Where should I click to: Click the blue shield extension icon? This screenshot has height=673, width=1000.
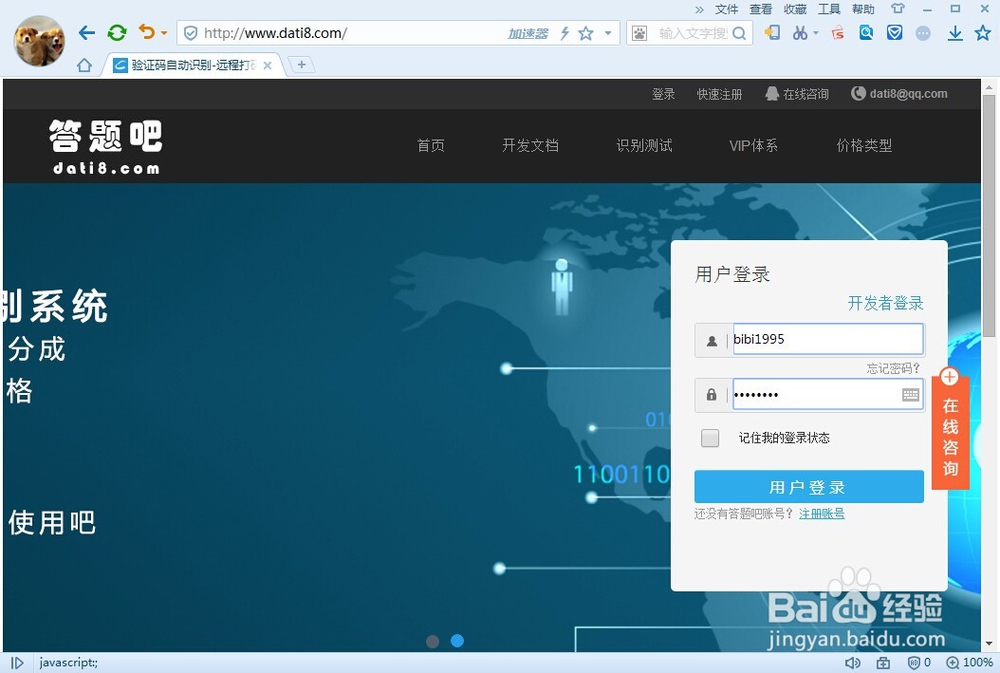(895, 33)
